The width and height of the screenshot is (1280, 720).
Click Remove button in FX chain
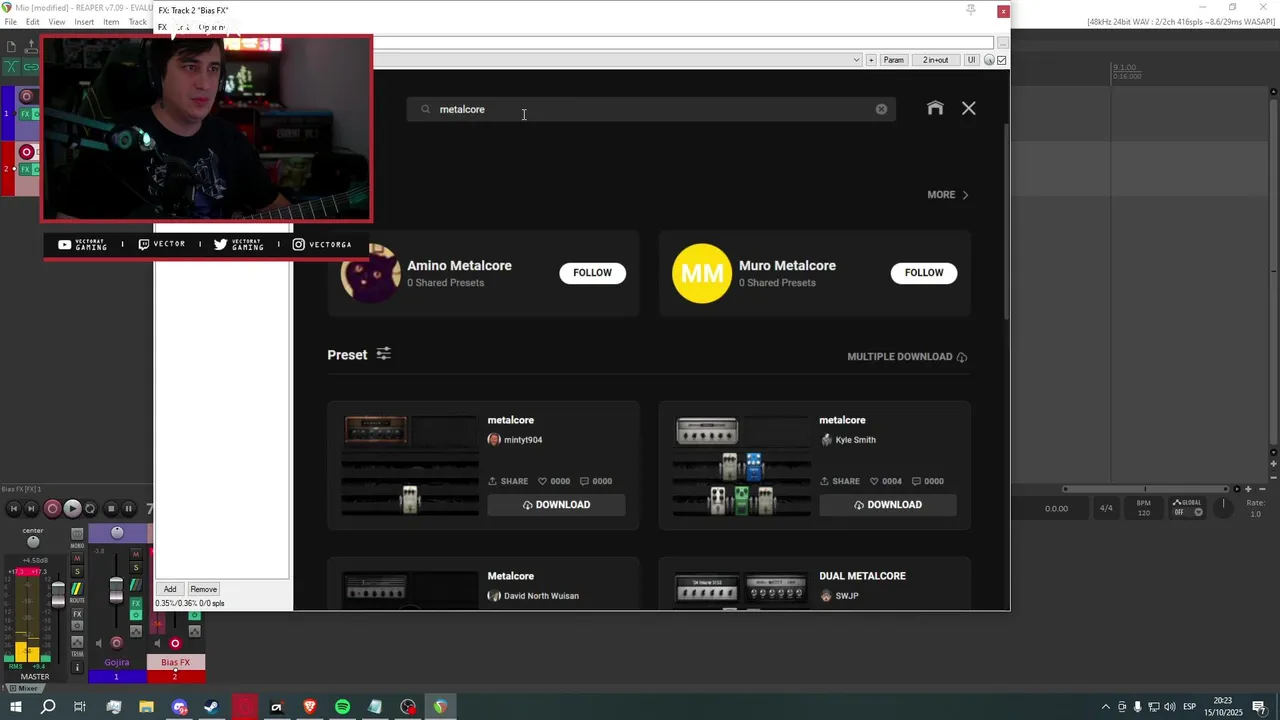[203, 589]
